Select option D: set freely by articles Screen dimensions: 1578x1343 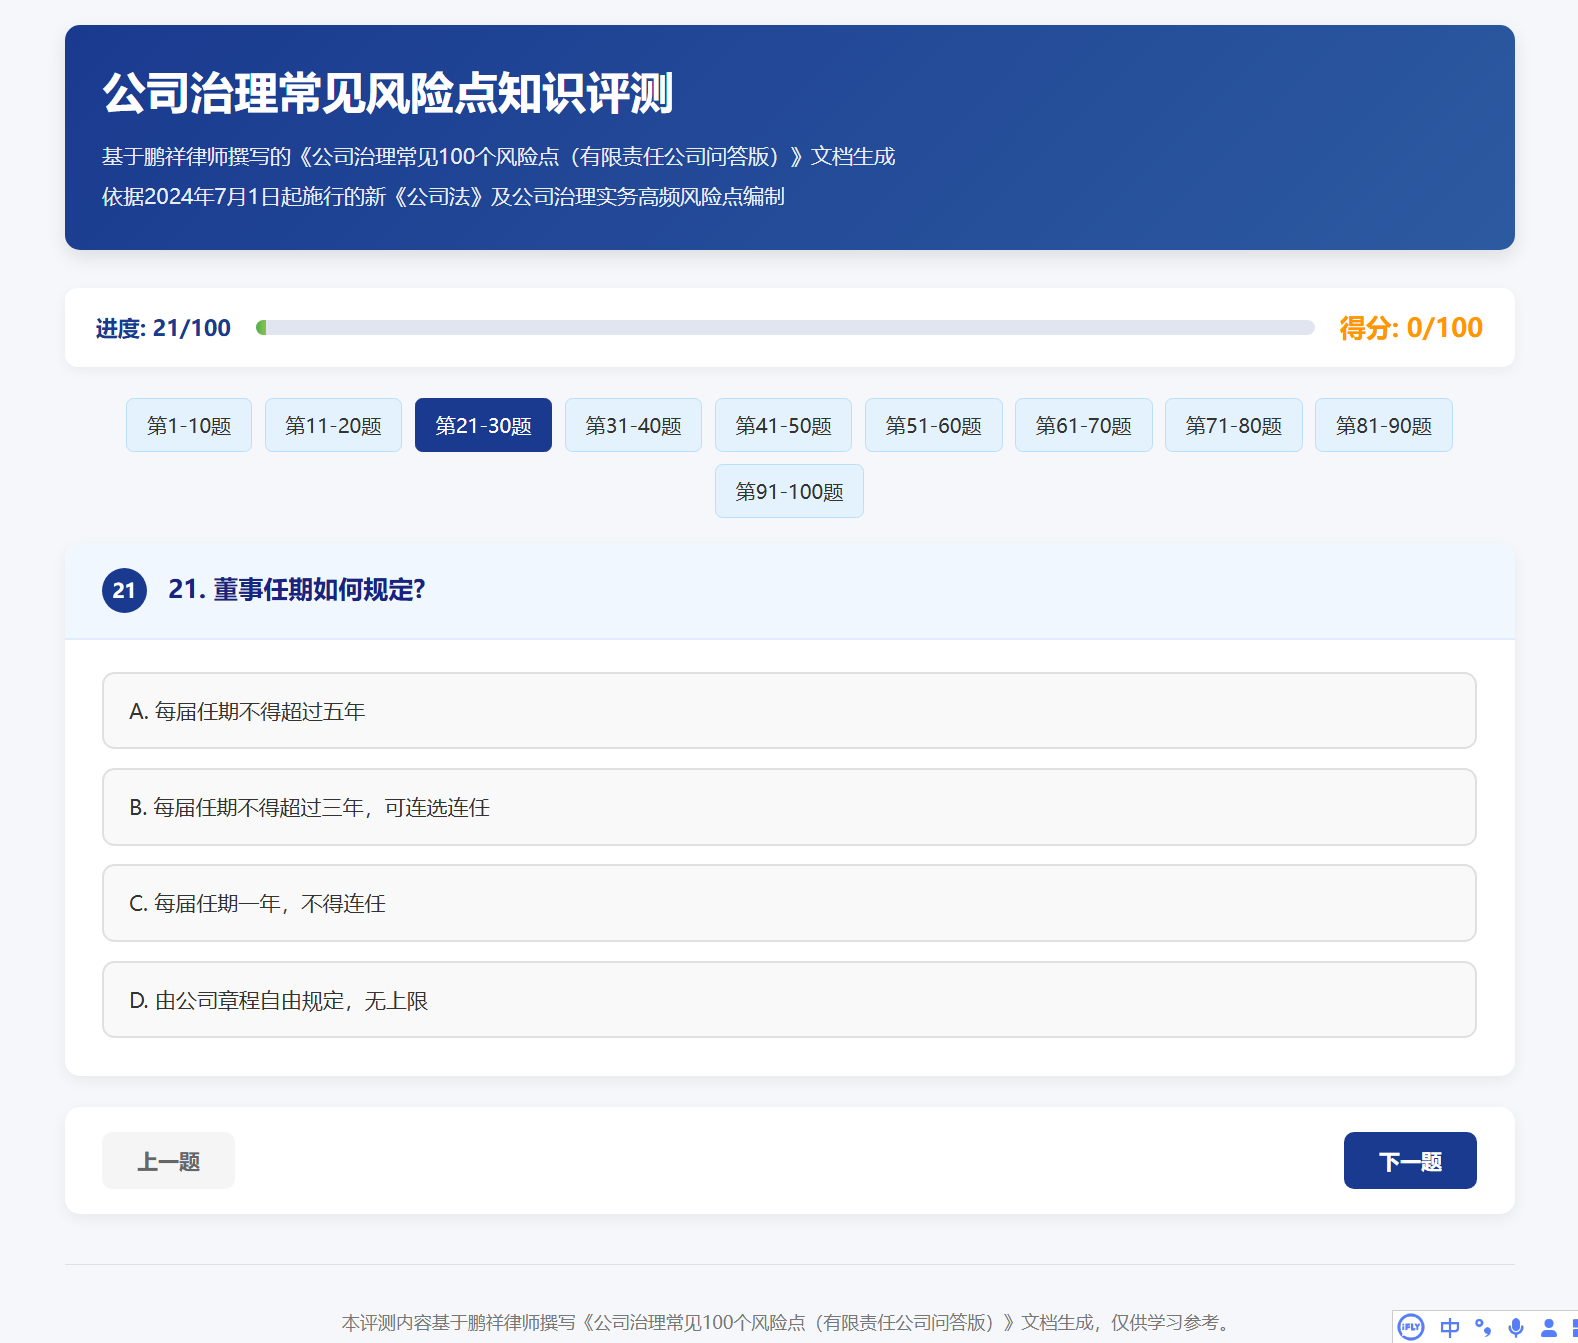789,1000
